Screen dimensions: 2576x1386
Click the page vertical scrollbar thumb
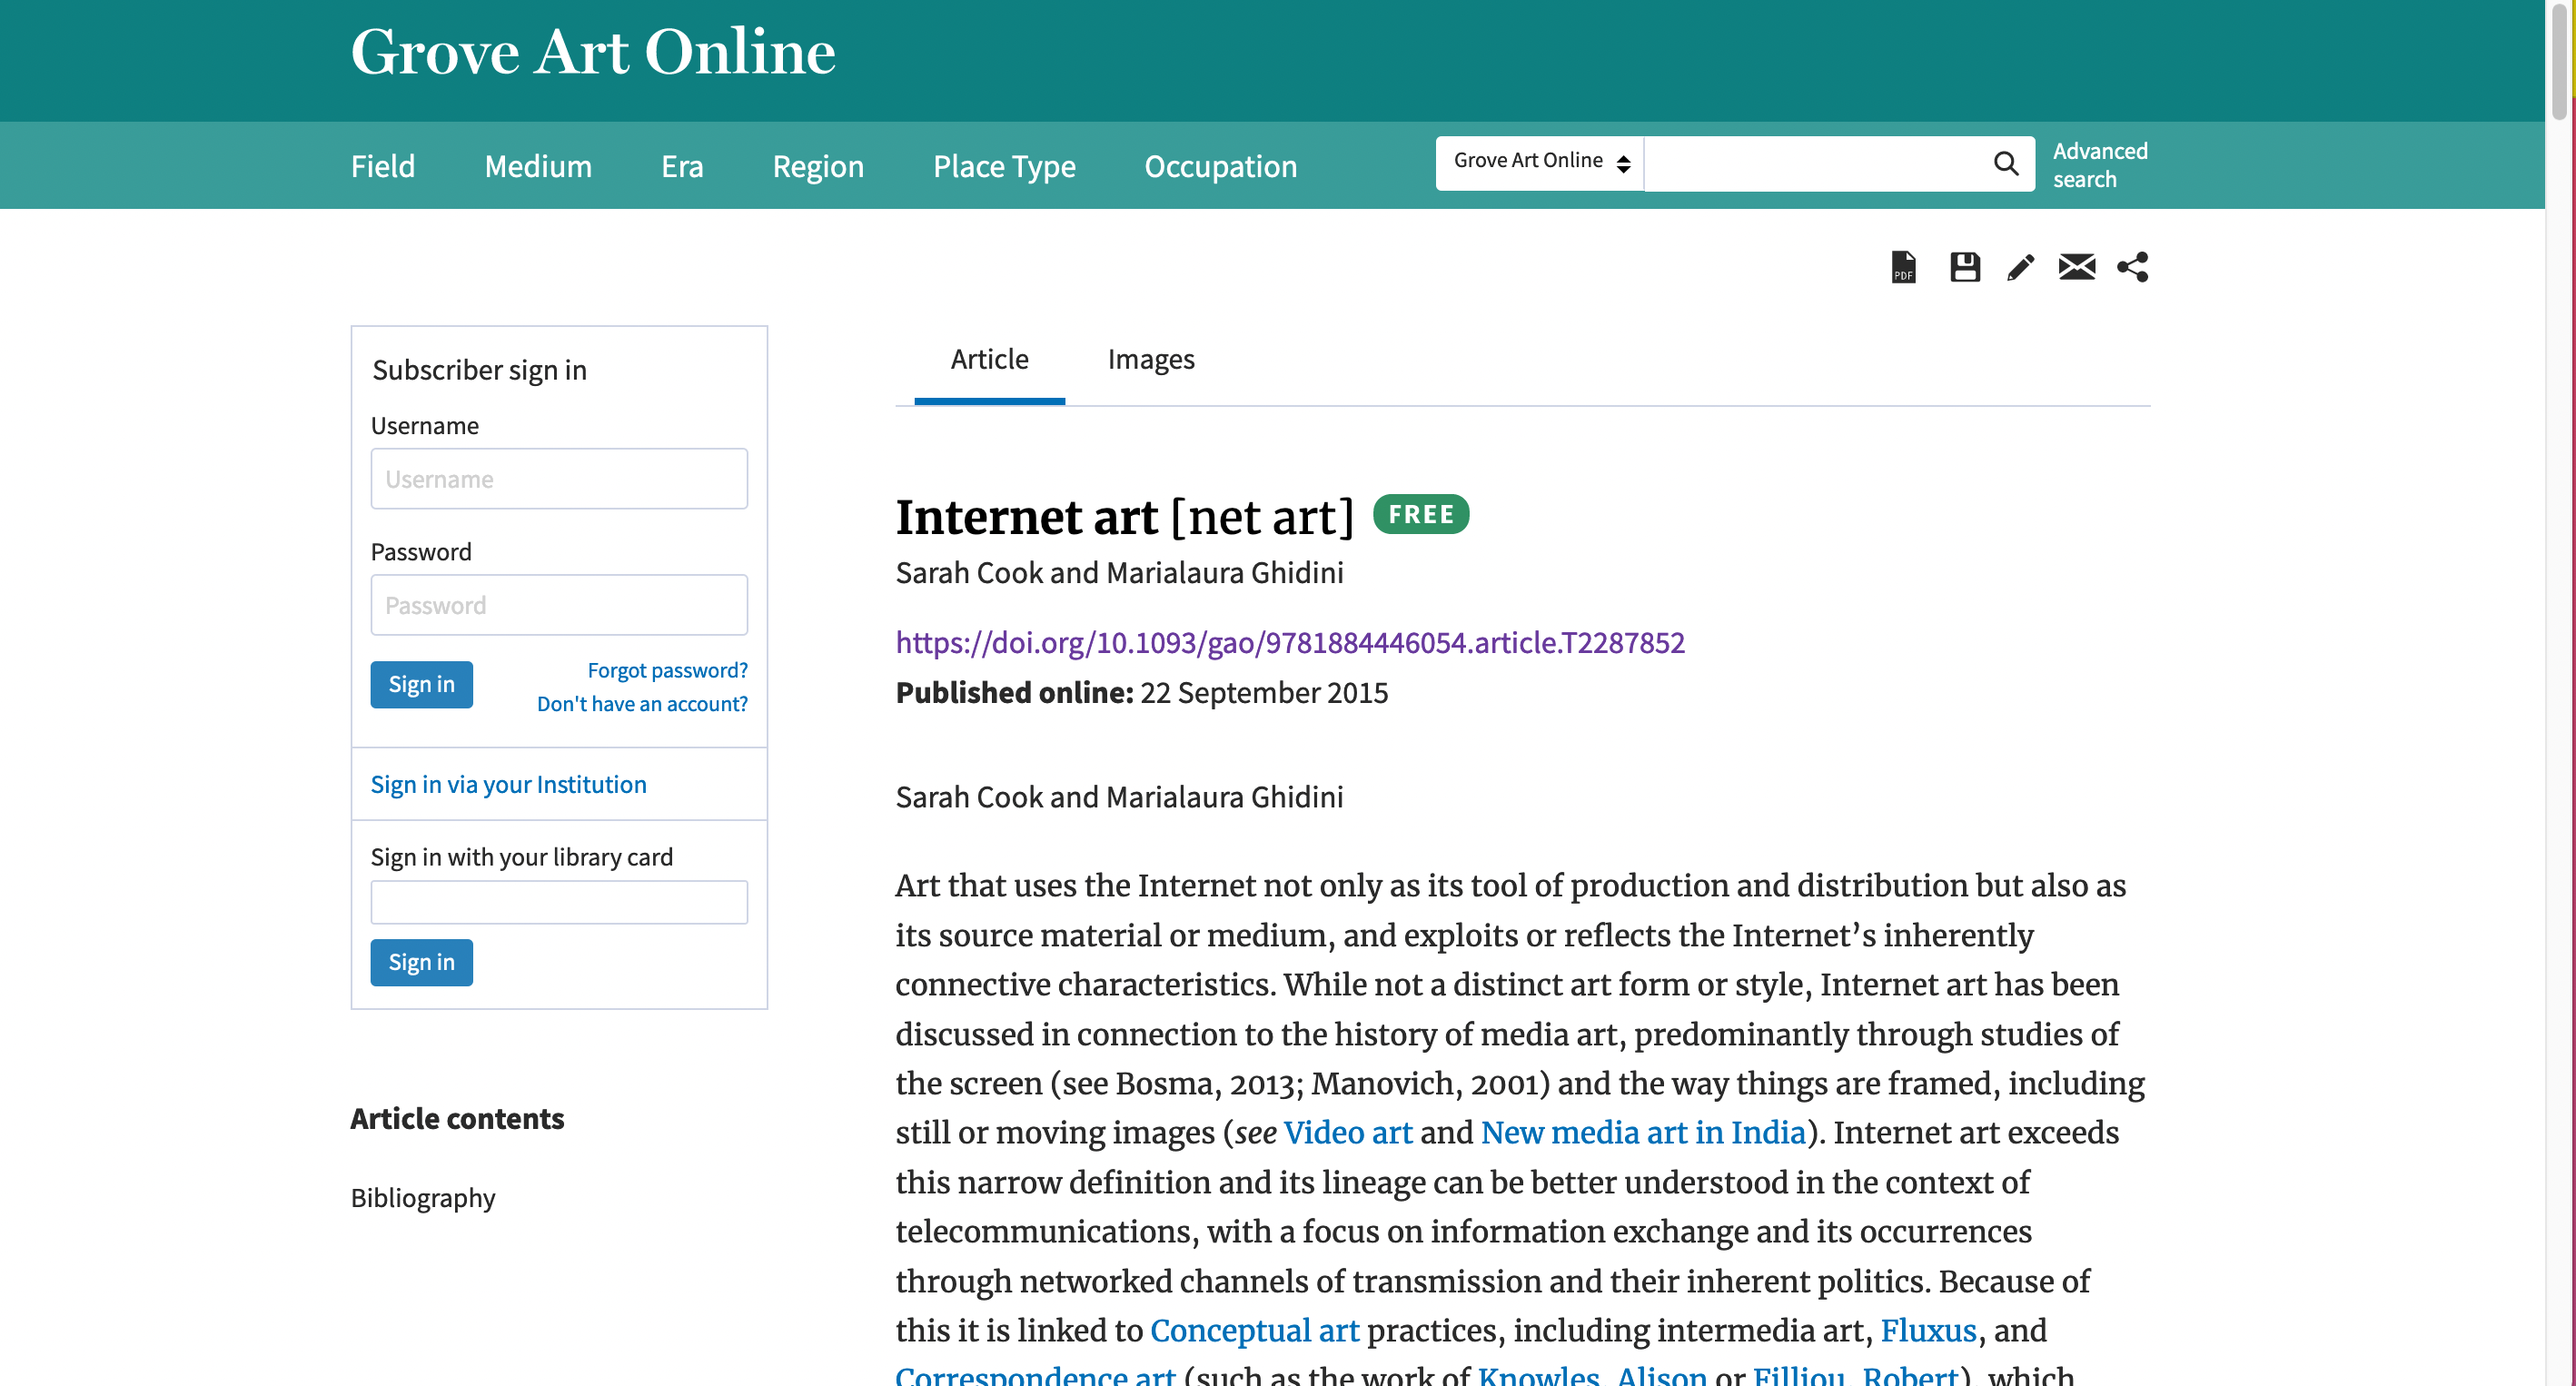click(x=2559, y=60)
